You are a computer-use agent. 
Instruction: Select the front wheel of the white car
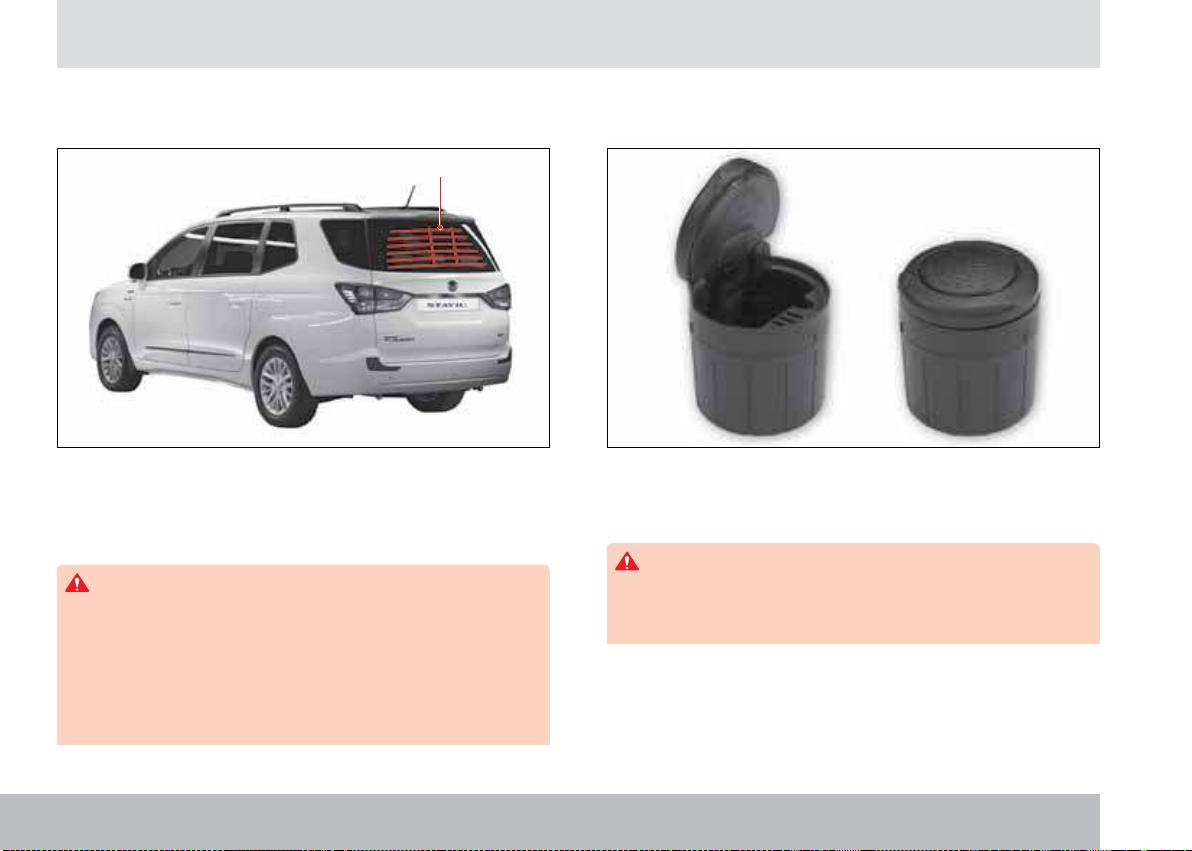(114, 359)
